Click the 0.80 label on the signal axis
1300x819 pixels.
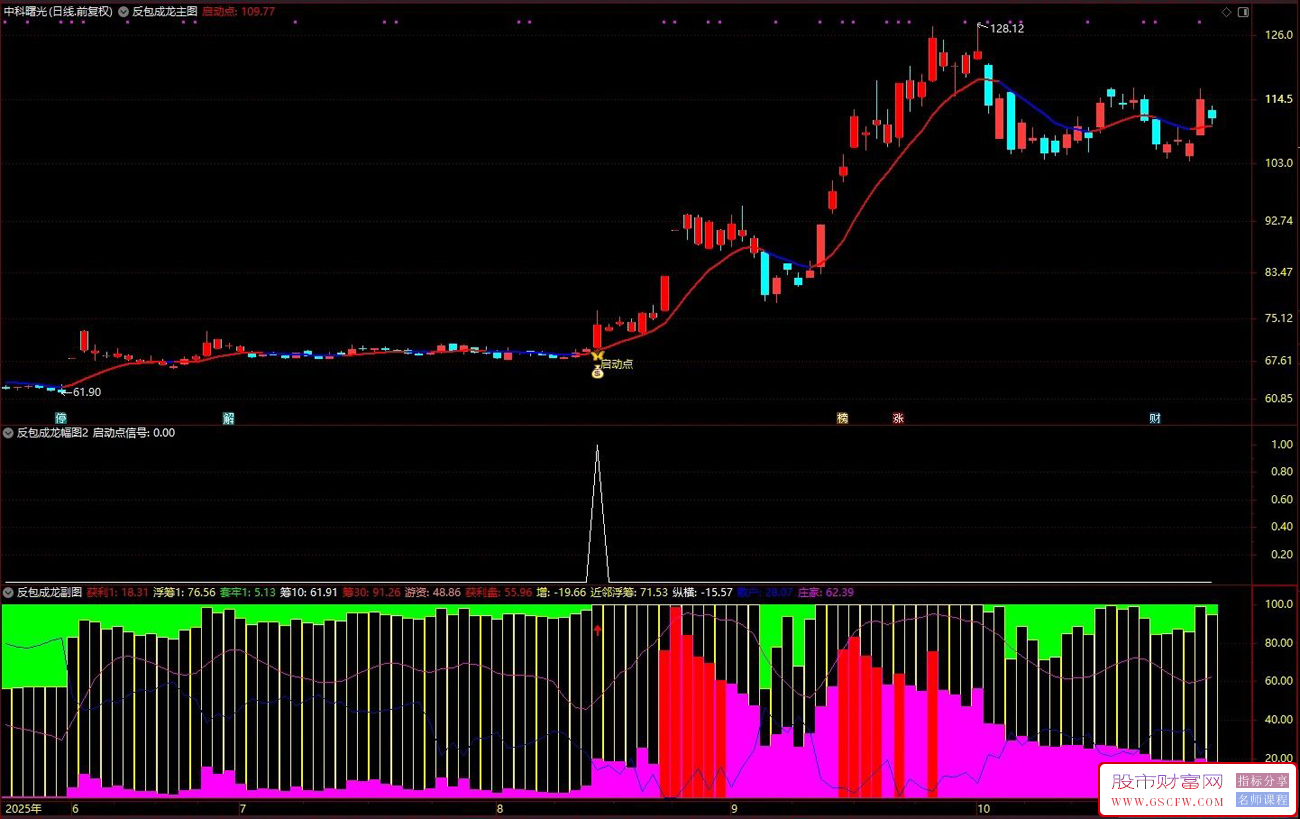[x=1281, y=471]
